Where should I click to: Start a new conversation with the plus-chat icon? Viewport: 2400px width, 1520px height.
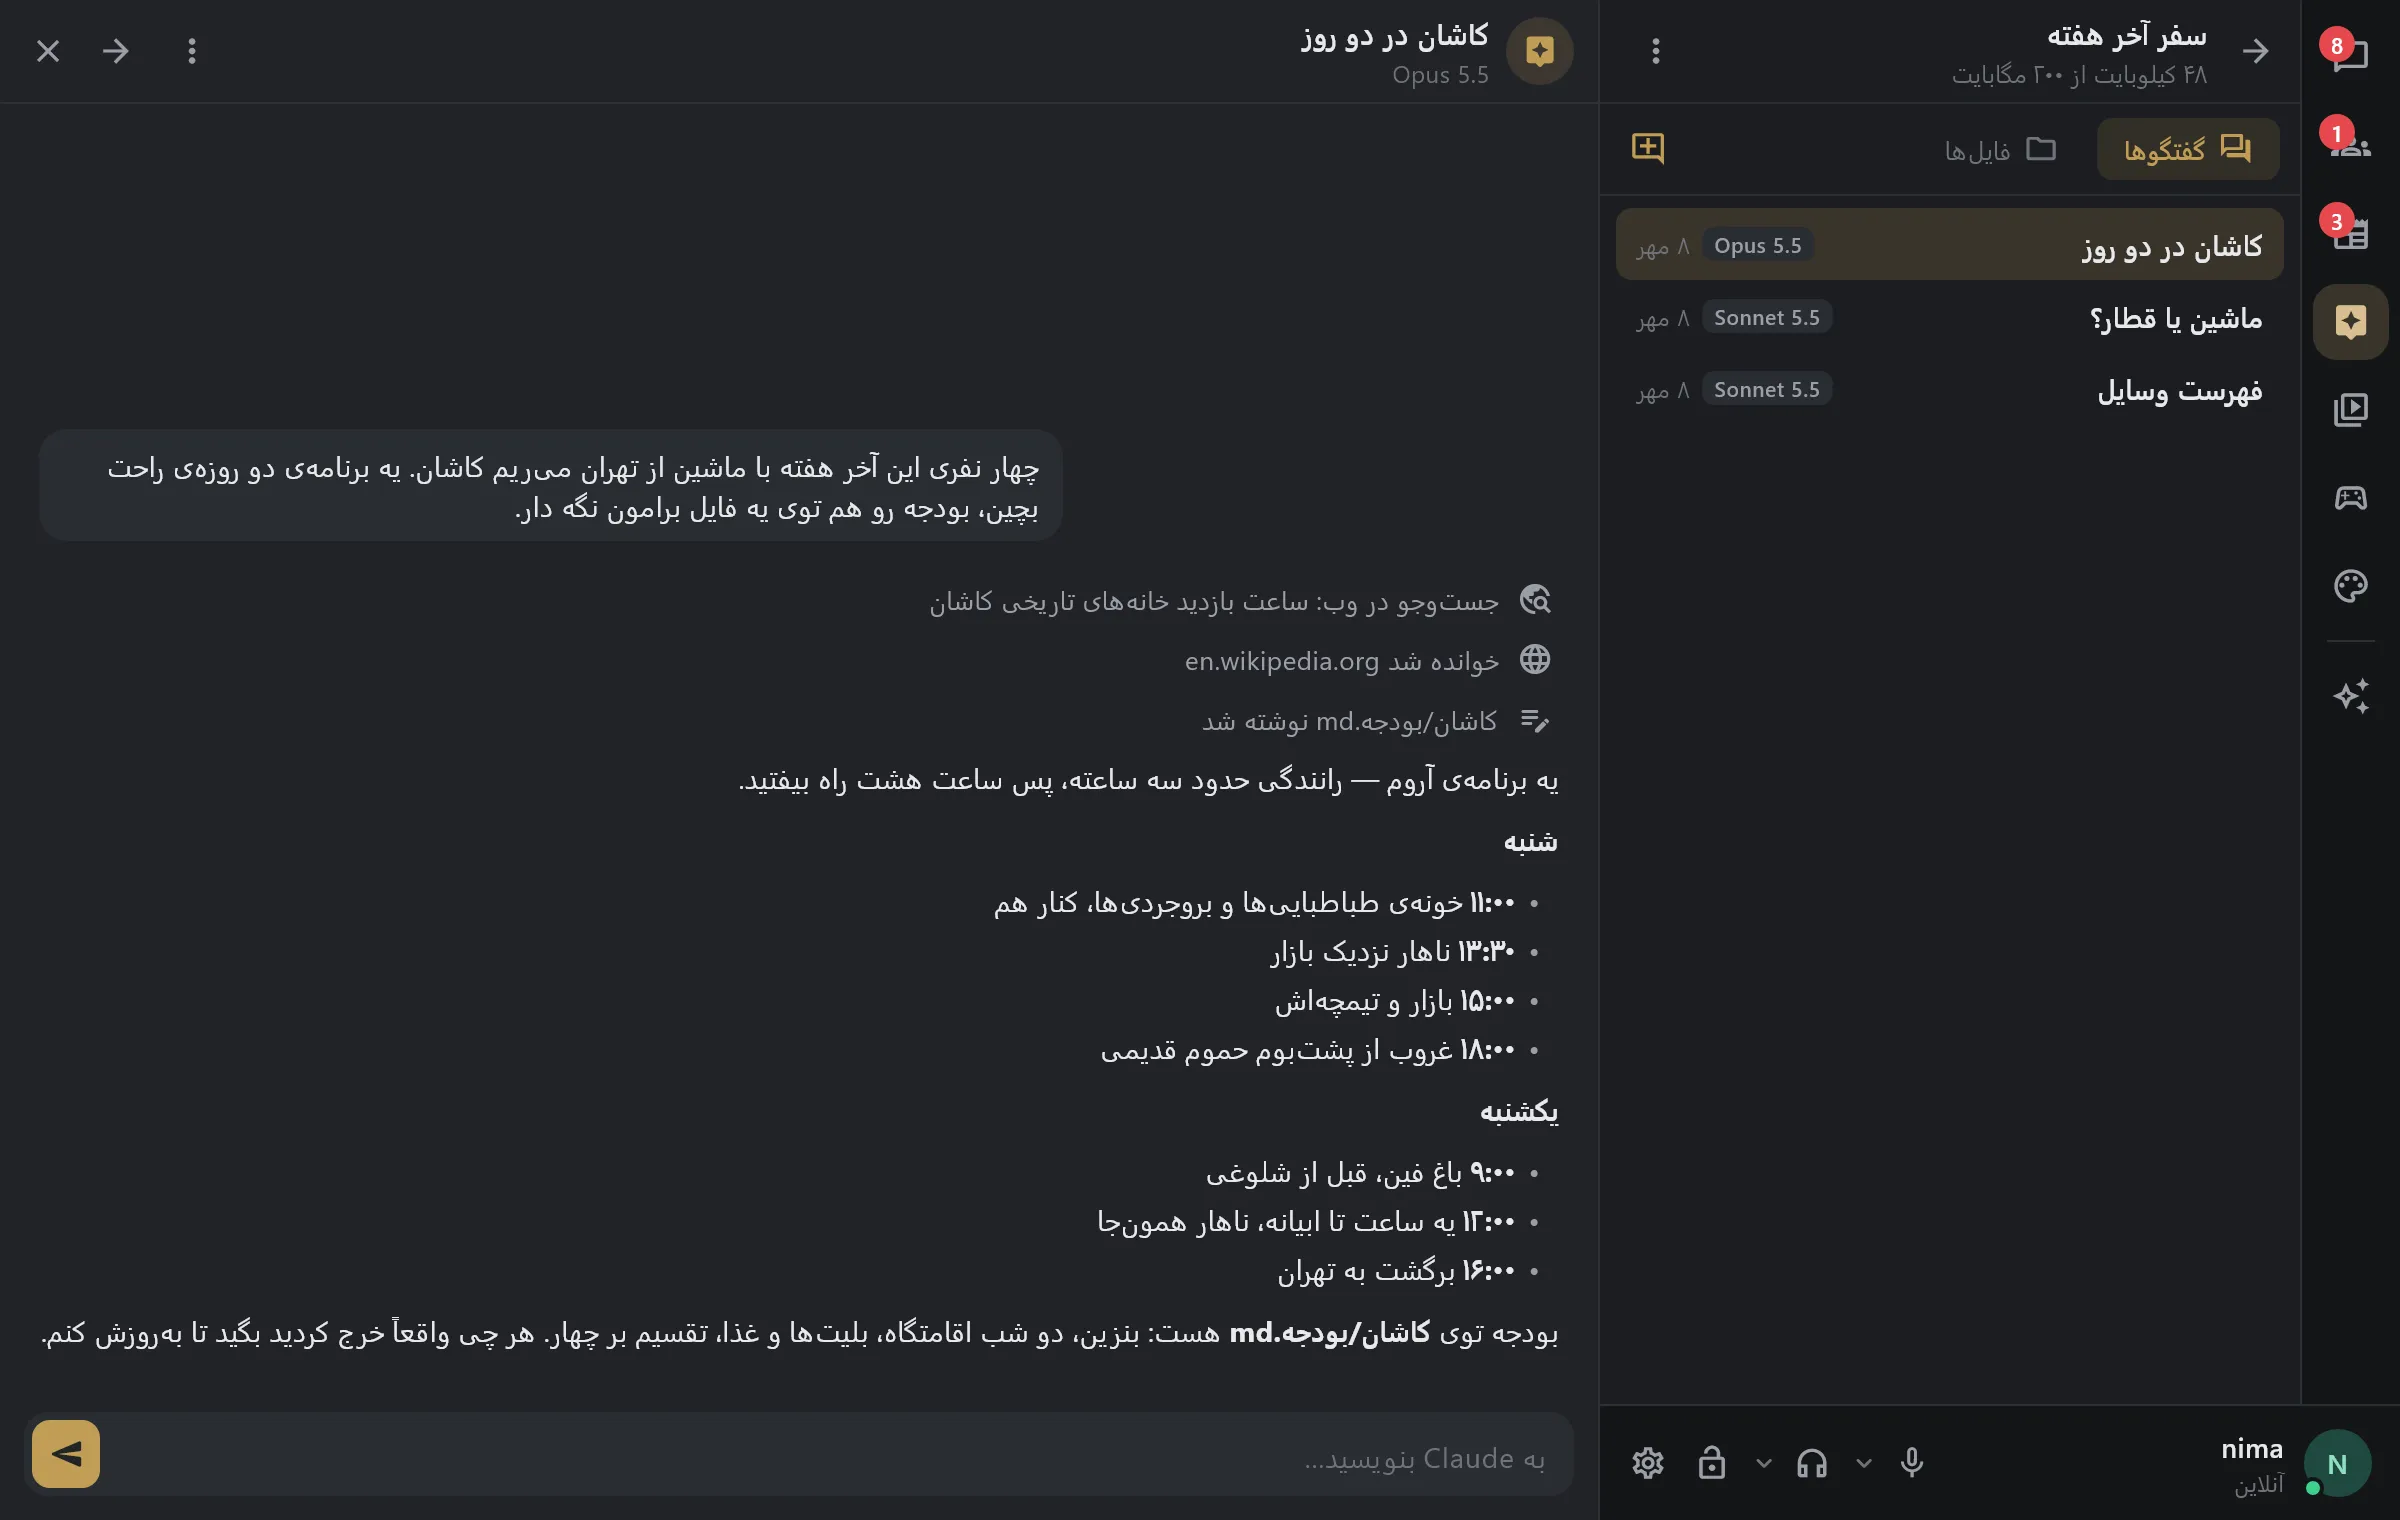pos(1648,149)
